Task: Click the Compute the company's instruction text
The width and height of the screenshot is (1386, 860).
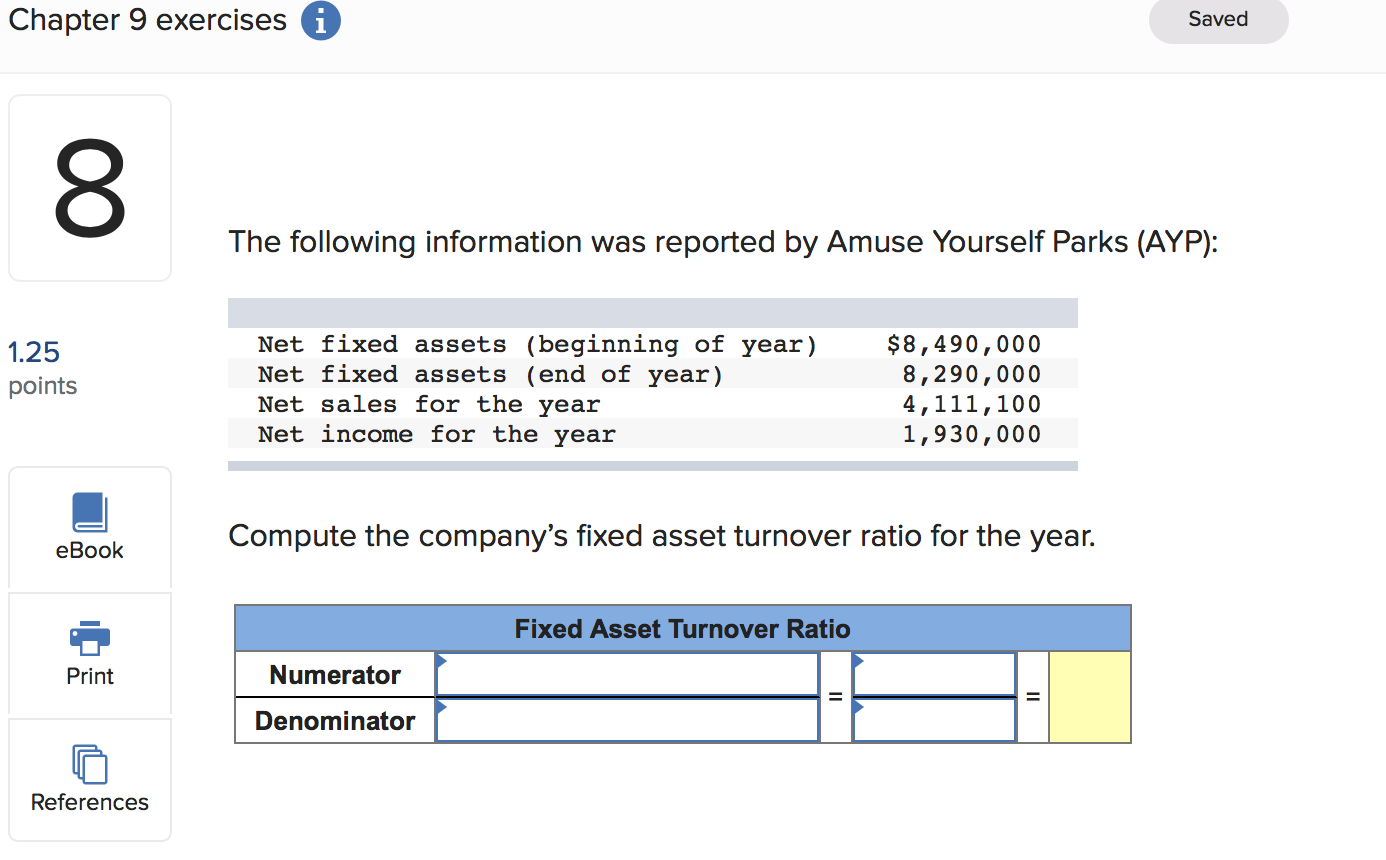Action: 662,537
